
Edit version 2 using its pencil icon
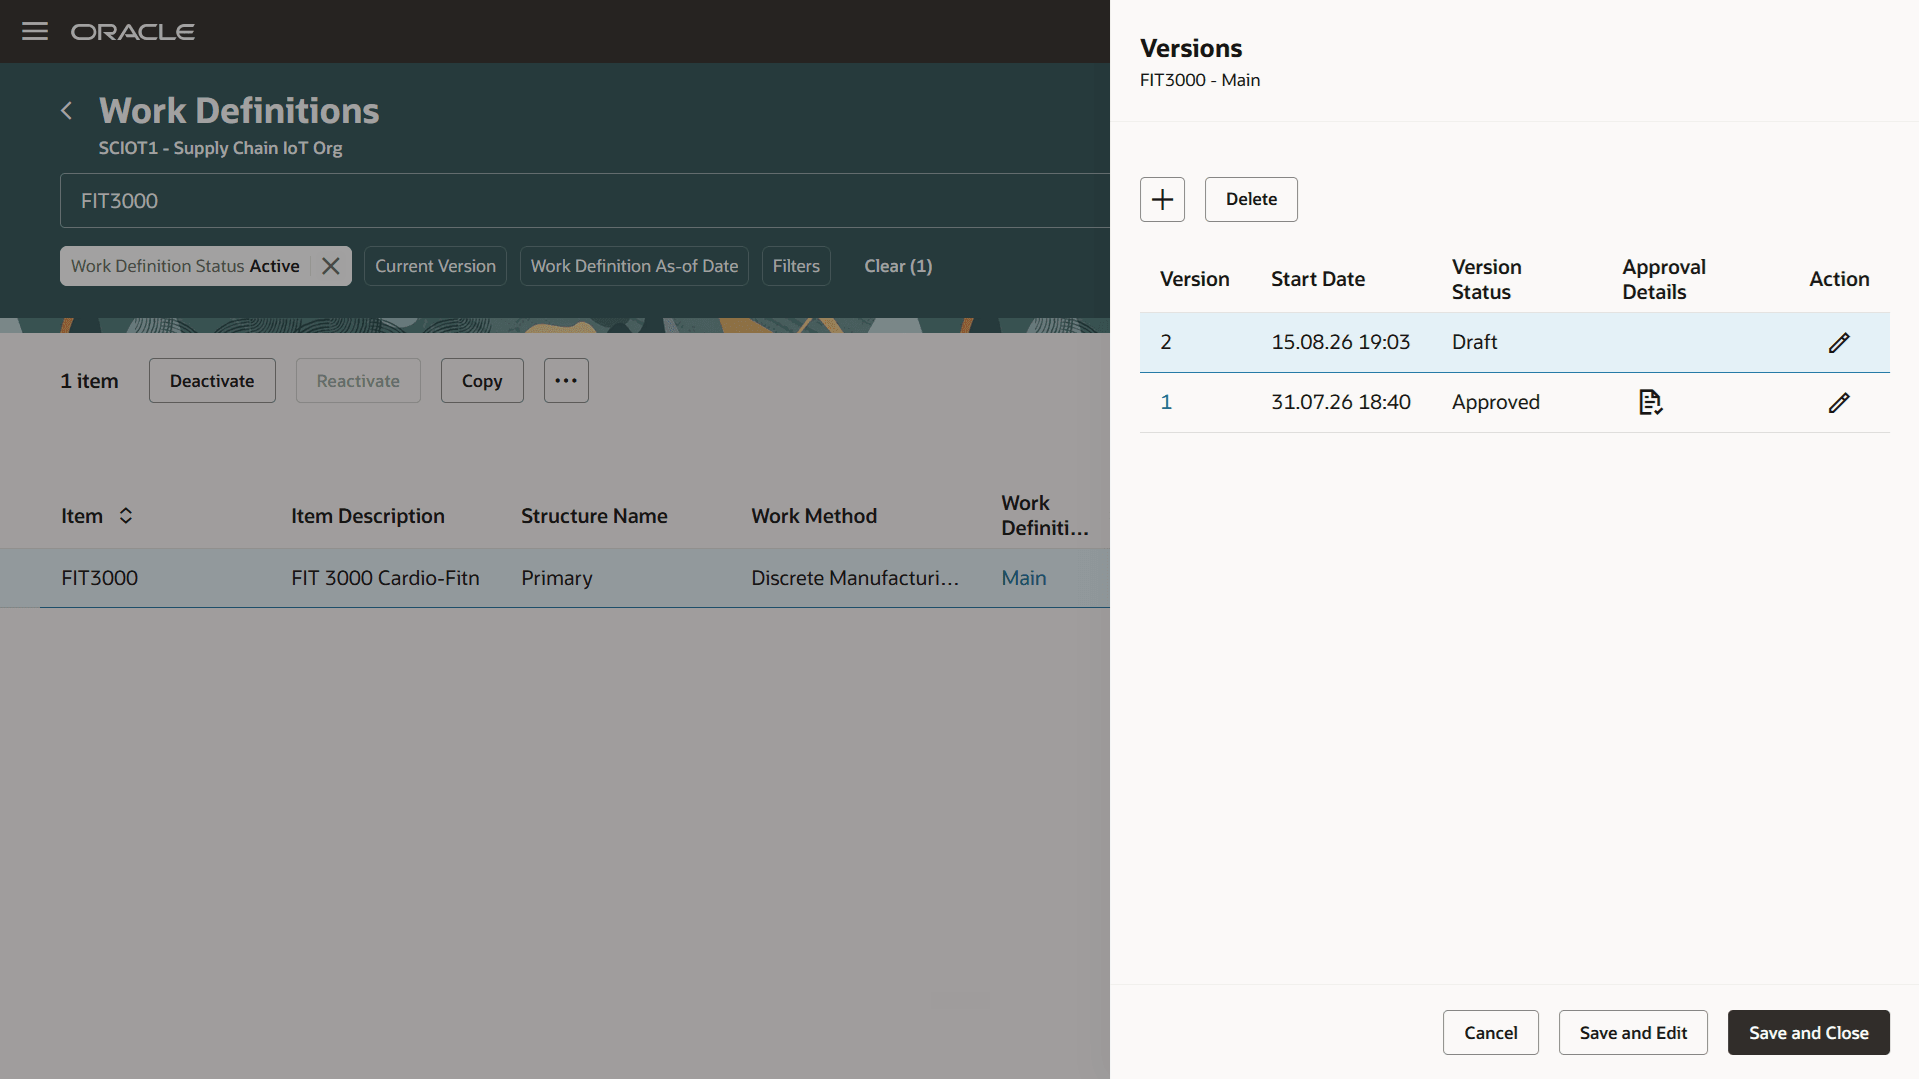[x=1839, y=342]
